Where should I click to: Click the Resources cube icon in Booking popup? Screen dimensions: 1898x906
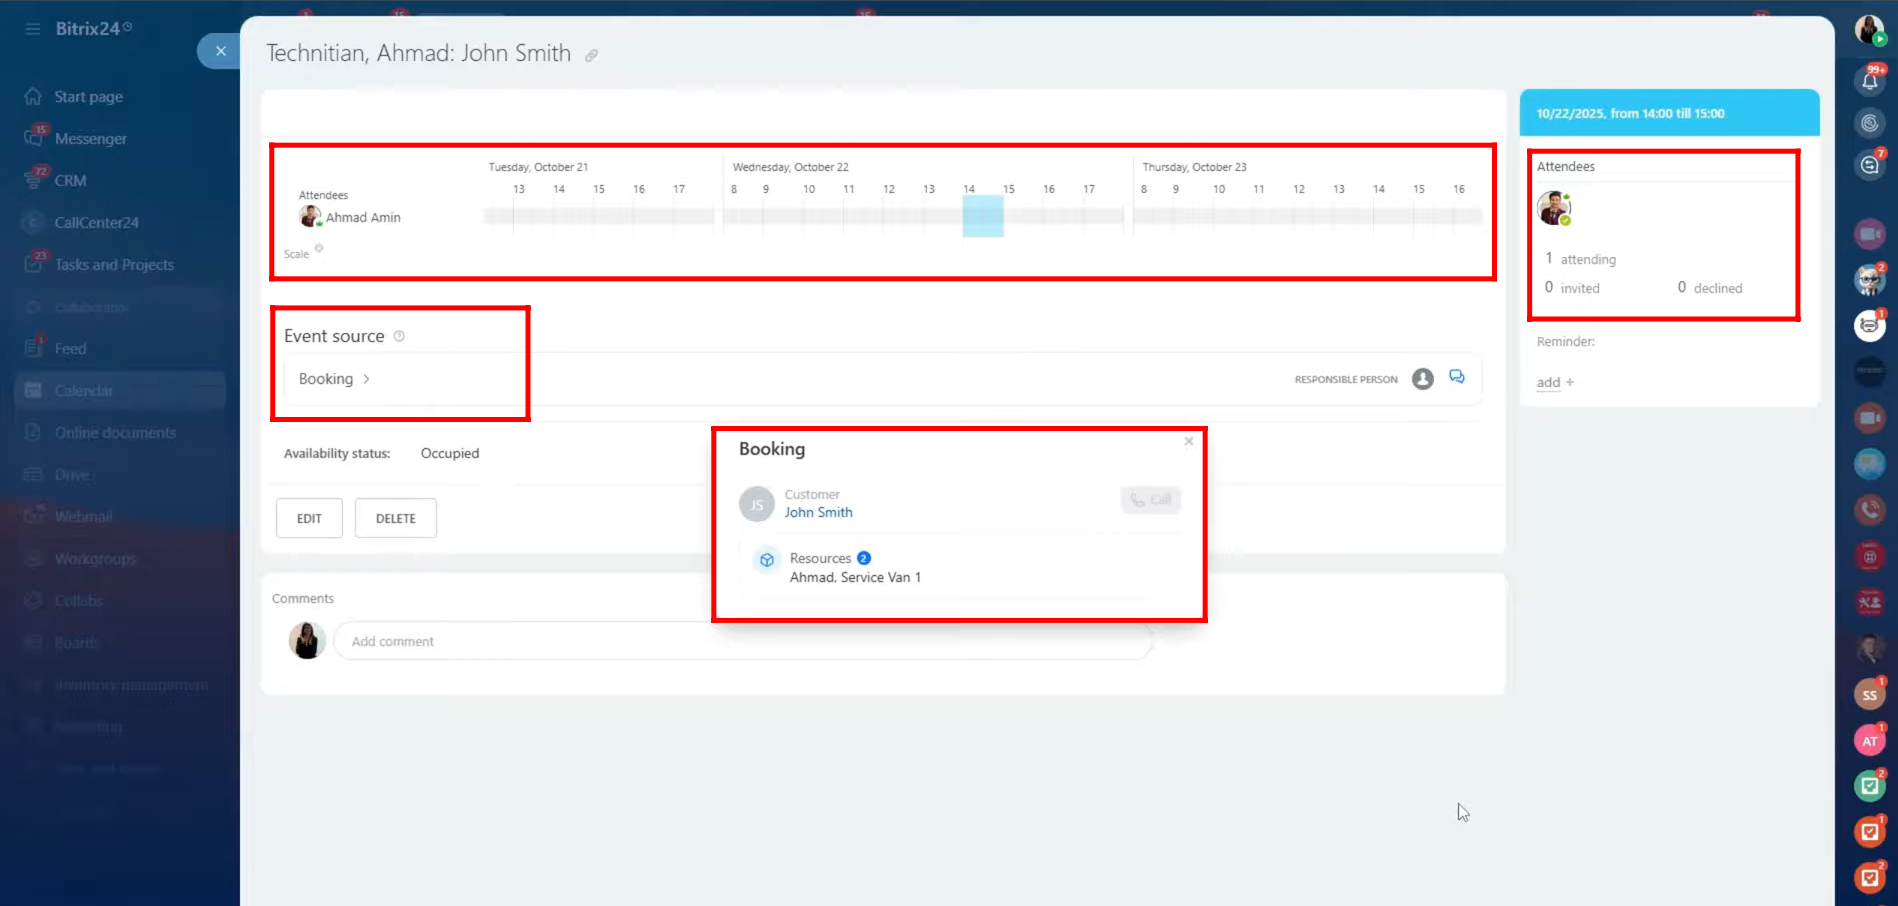[767, 560]
